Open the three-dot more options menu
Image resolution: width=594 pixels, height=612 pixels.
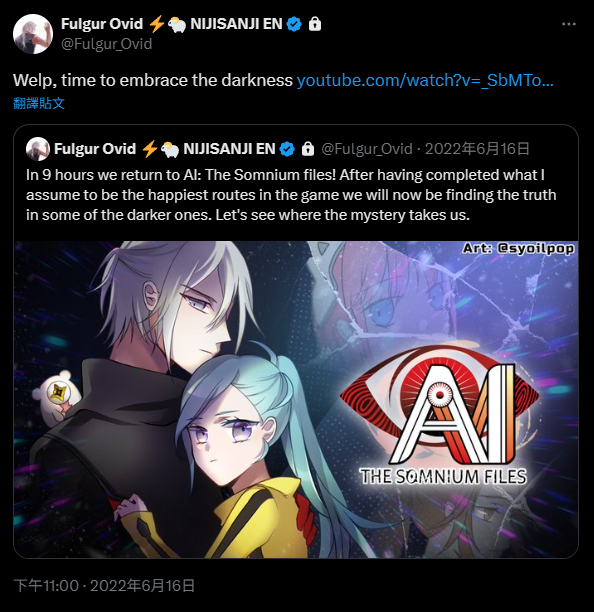click(569, 24)
